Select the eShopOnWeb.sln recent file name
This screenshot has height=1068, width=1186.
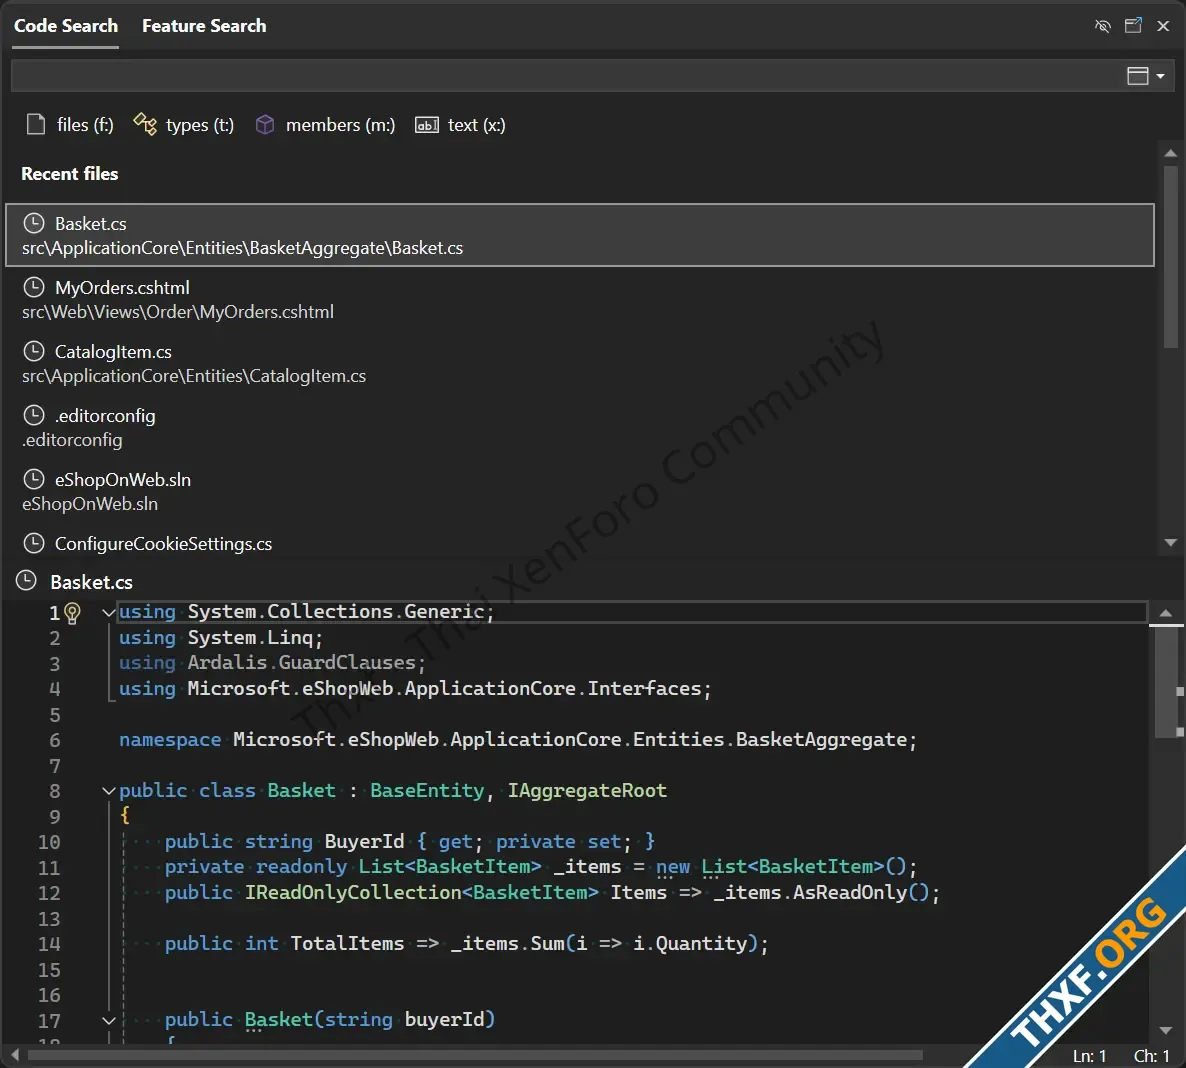[x=123, y=480]
